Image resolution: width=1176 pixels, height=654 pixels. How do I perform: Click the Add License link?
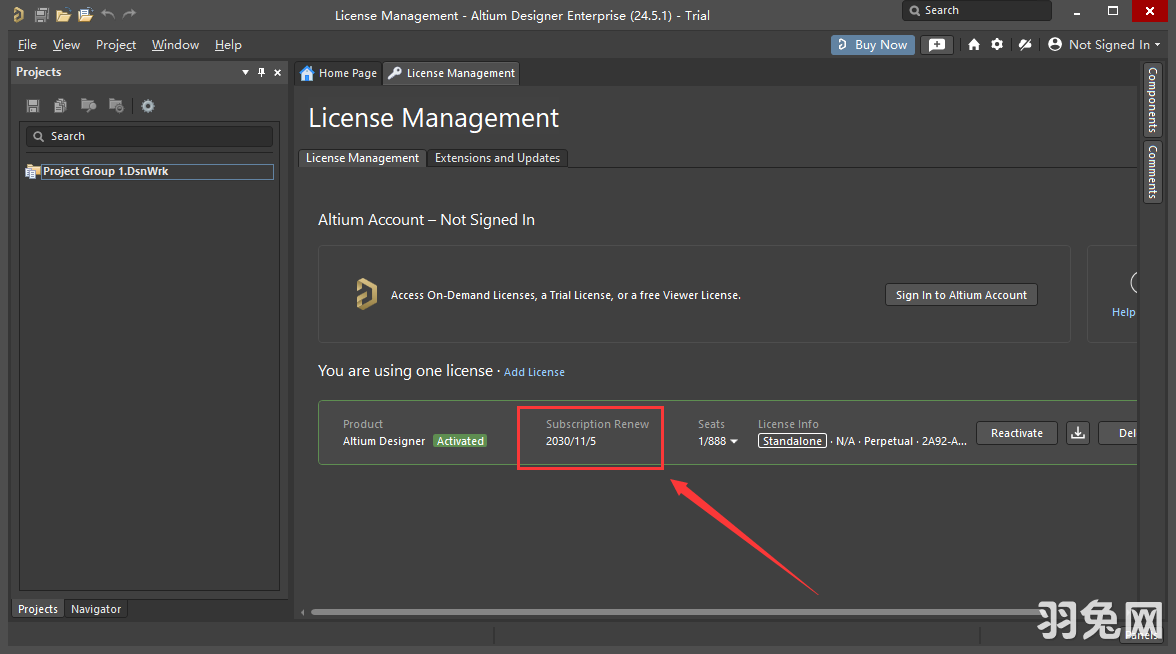[534, 372]
